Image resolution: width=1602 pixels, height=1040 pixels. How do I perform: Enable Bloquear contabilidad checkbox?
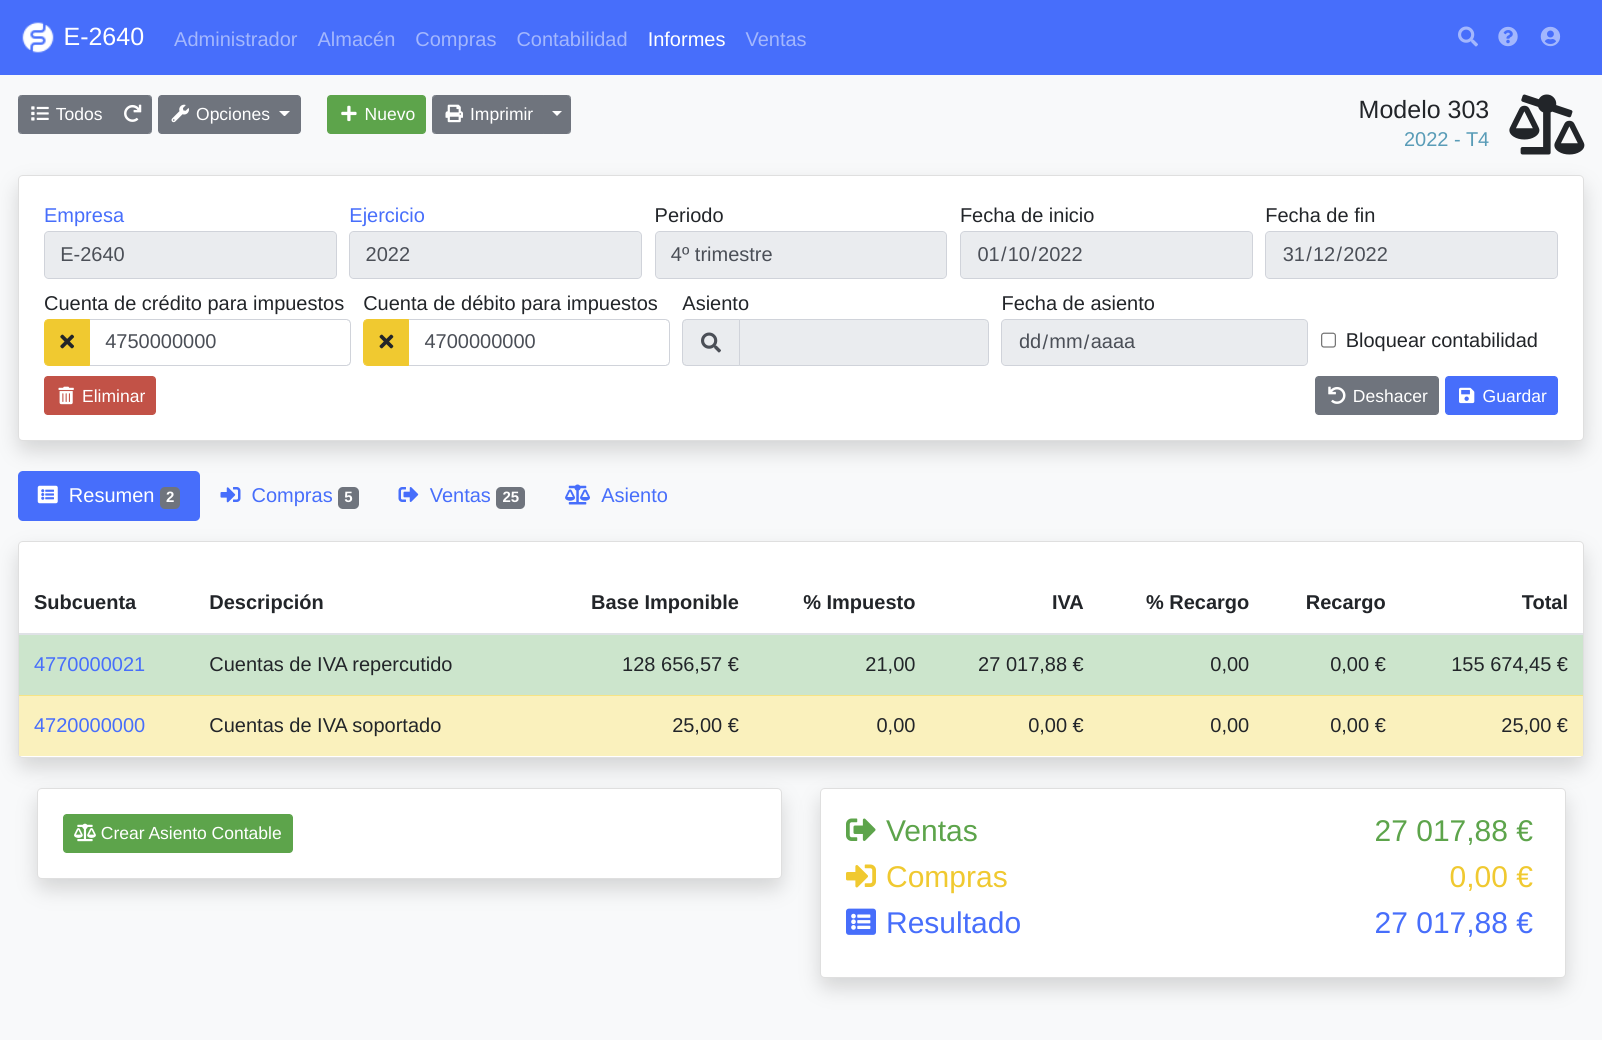[1328, 340]
